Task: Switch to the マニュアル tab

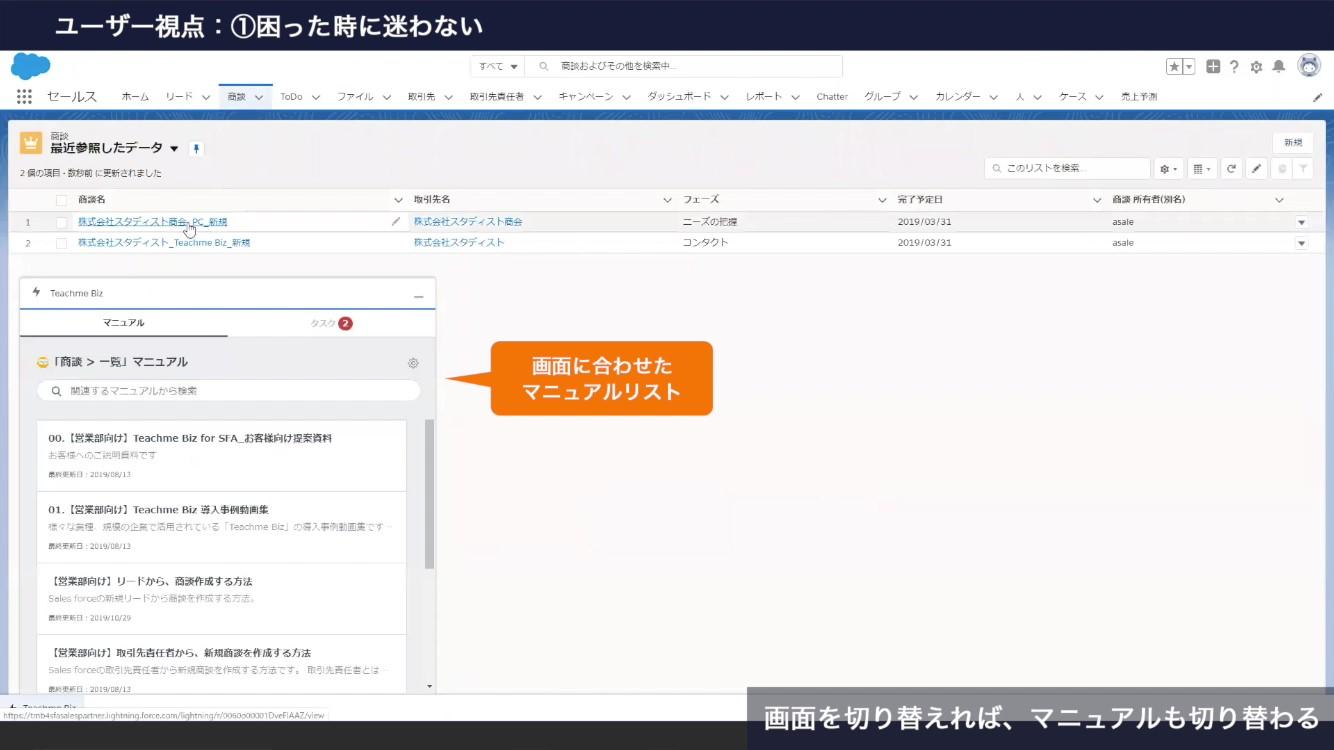Action: 123,323
